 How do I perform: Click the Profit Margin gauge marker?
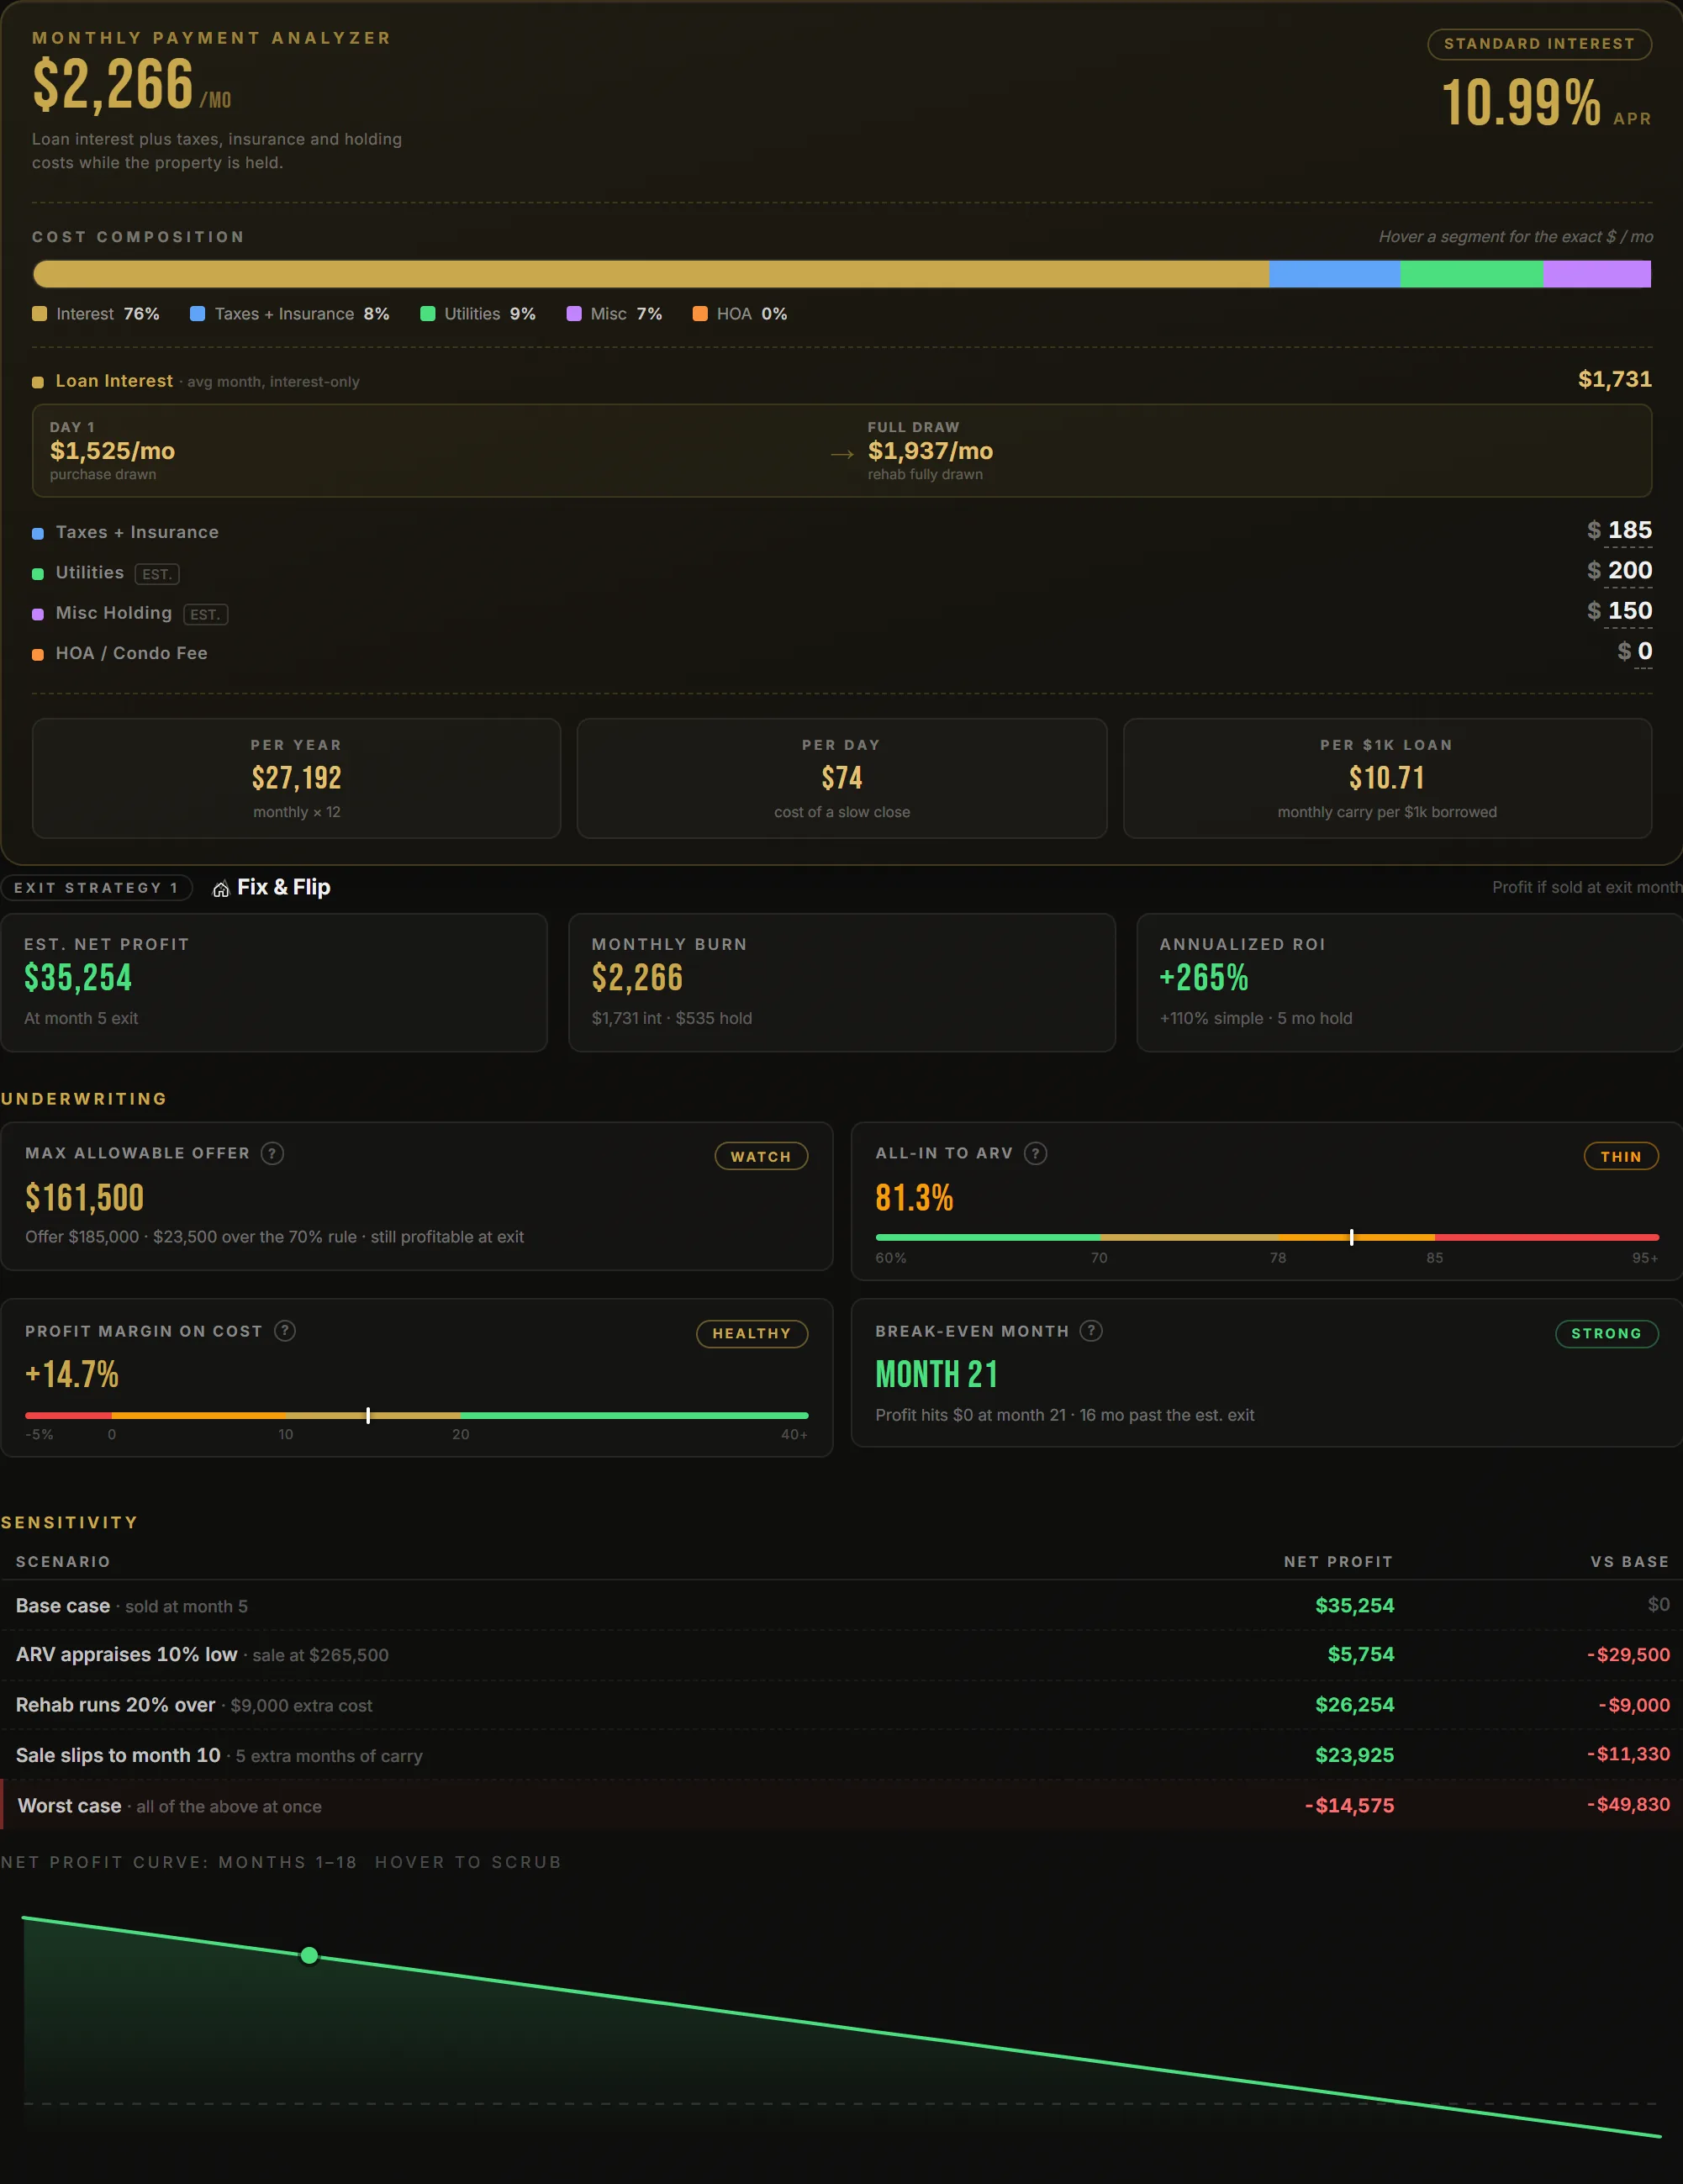pos(368,1415)
